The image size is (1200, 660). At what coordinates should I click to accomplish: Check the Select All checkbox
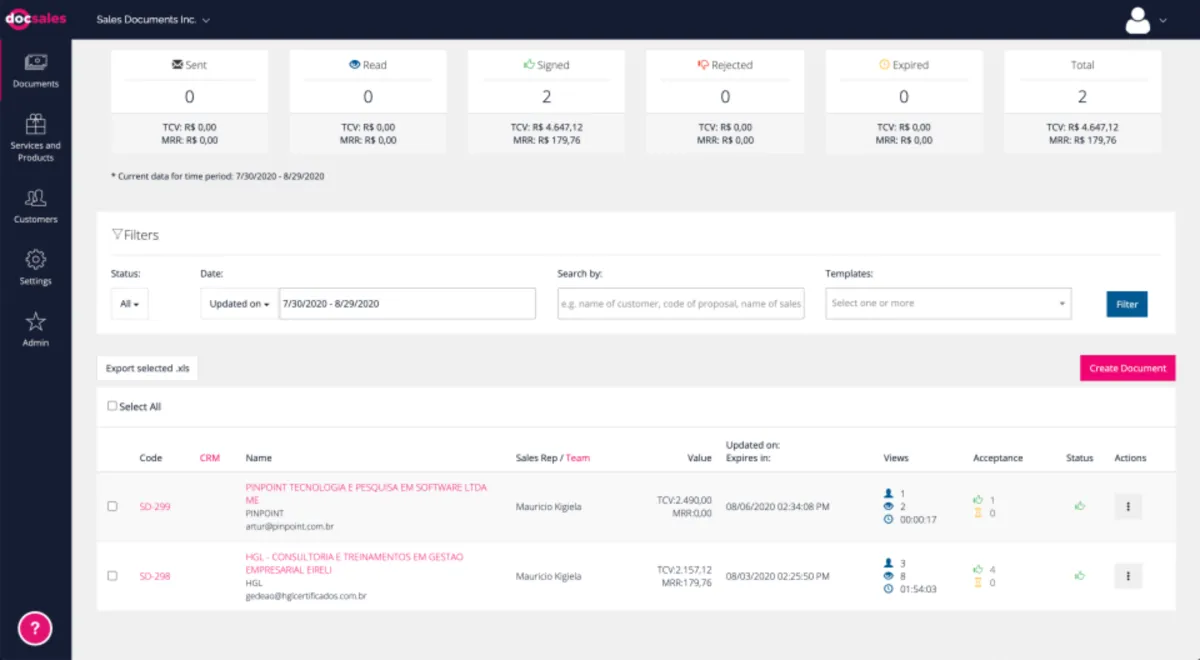[112, 406]
